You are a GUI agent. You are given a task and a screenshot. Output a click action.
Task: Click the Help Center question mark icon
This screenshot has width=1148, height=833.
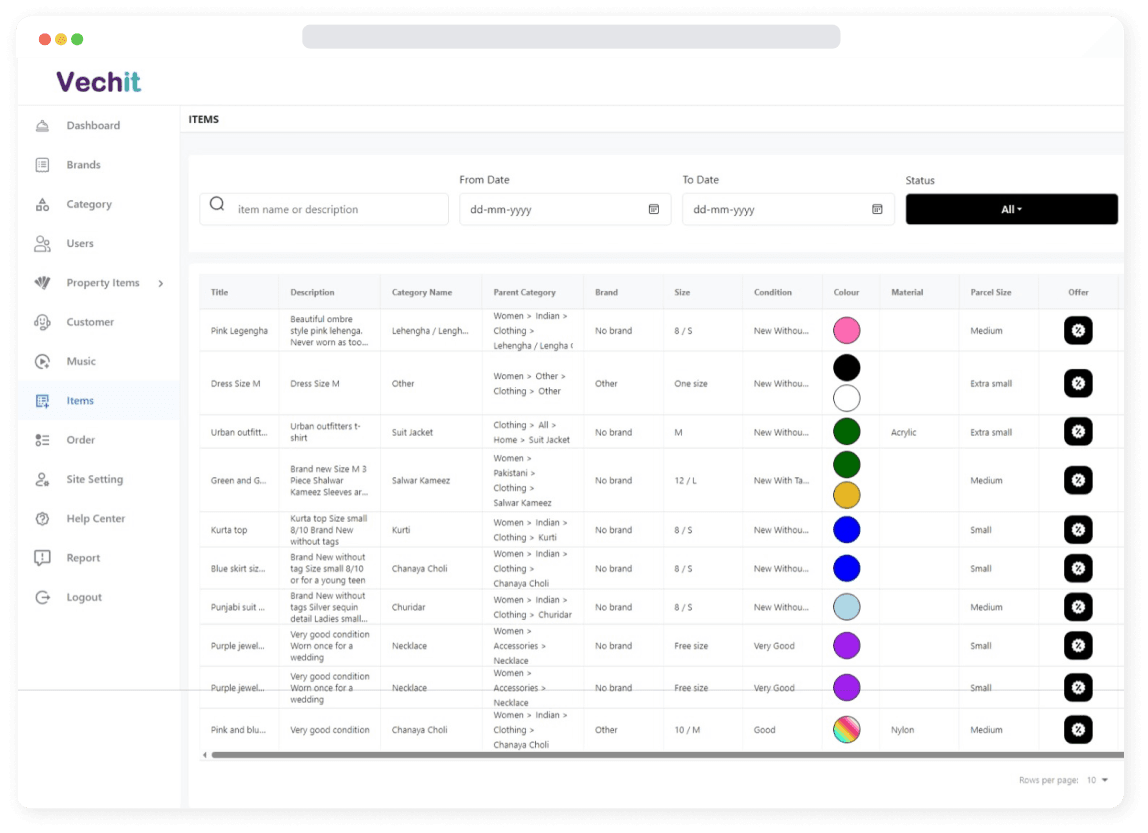coord(42,519)
